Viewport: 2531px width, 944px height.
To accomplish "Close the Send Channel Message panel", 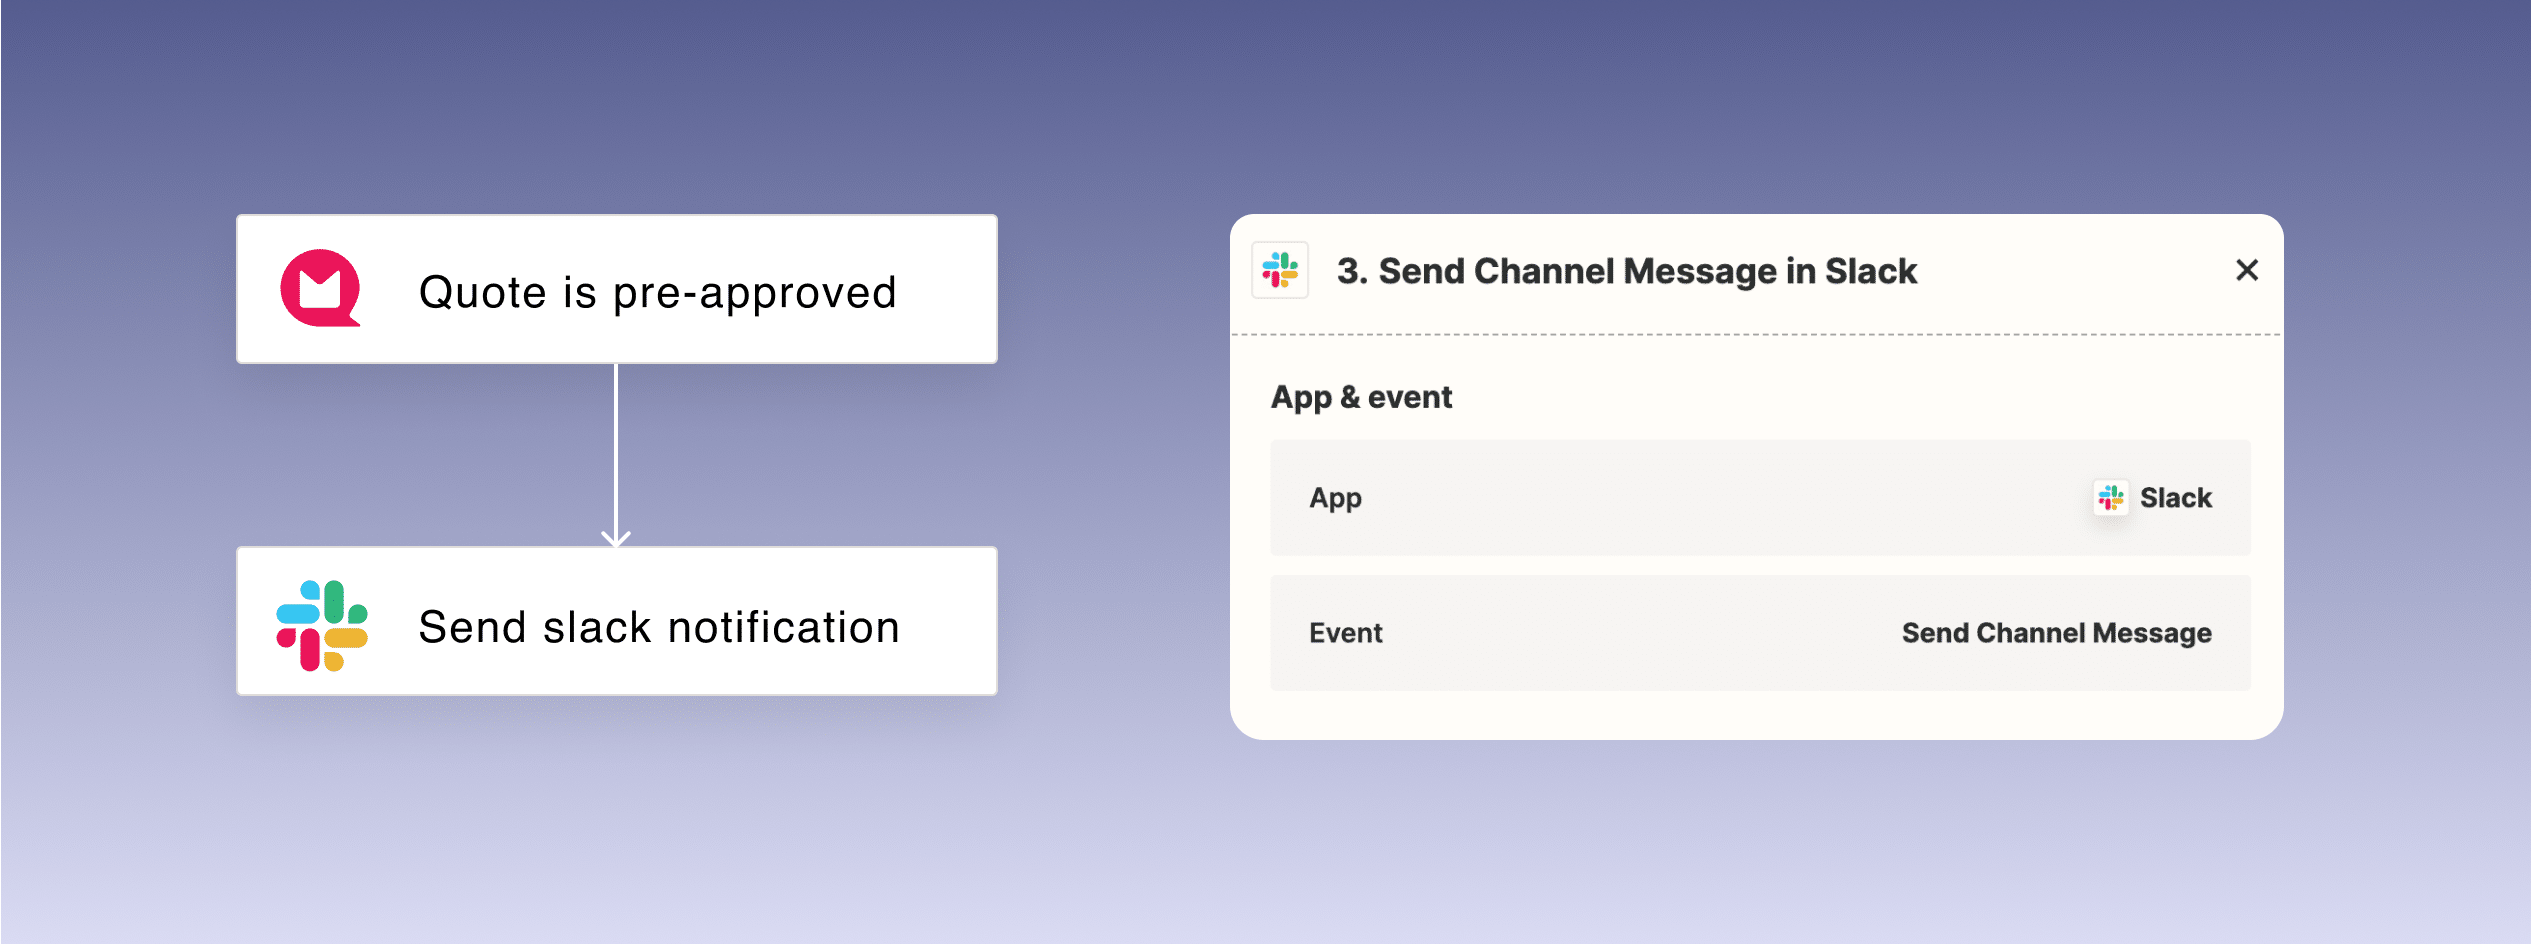I will 2247,270.
